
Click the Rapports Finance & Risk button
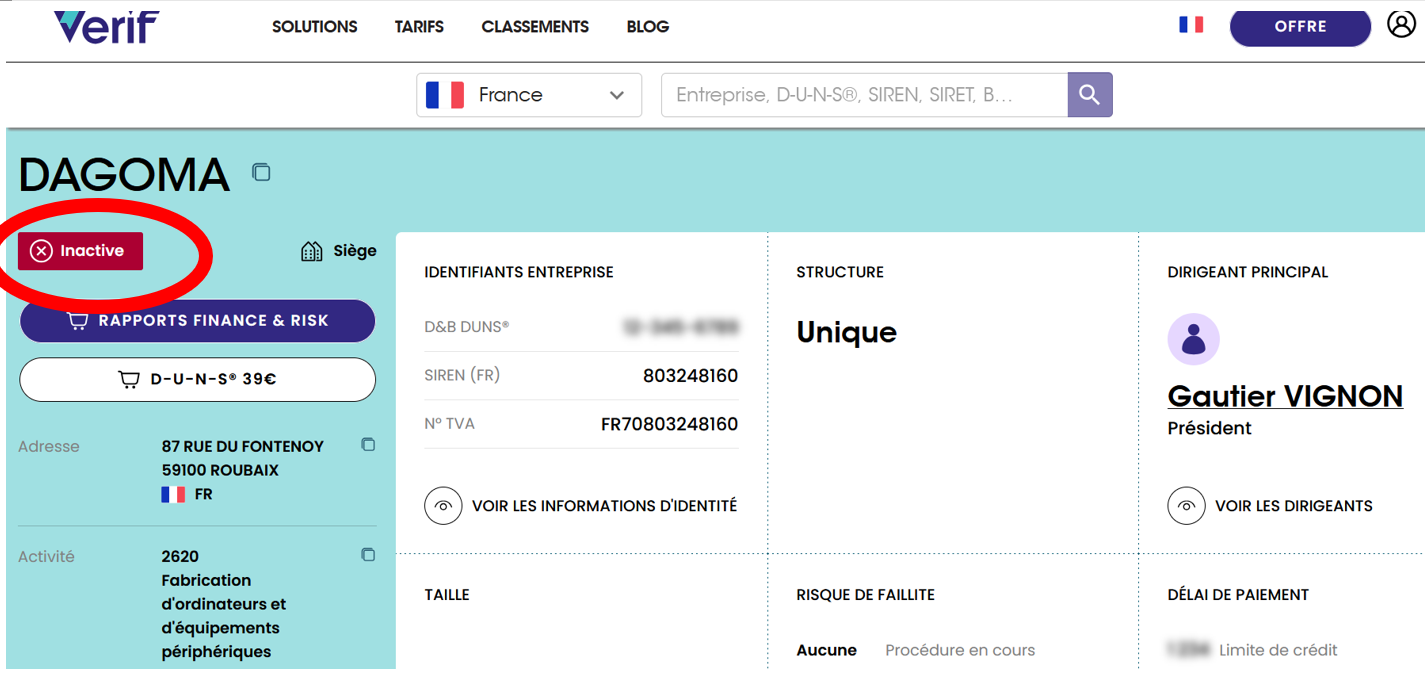coord(197,321)
